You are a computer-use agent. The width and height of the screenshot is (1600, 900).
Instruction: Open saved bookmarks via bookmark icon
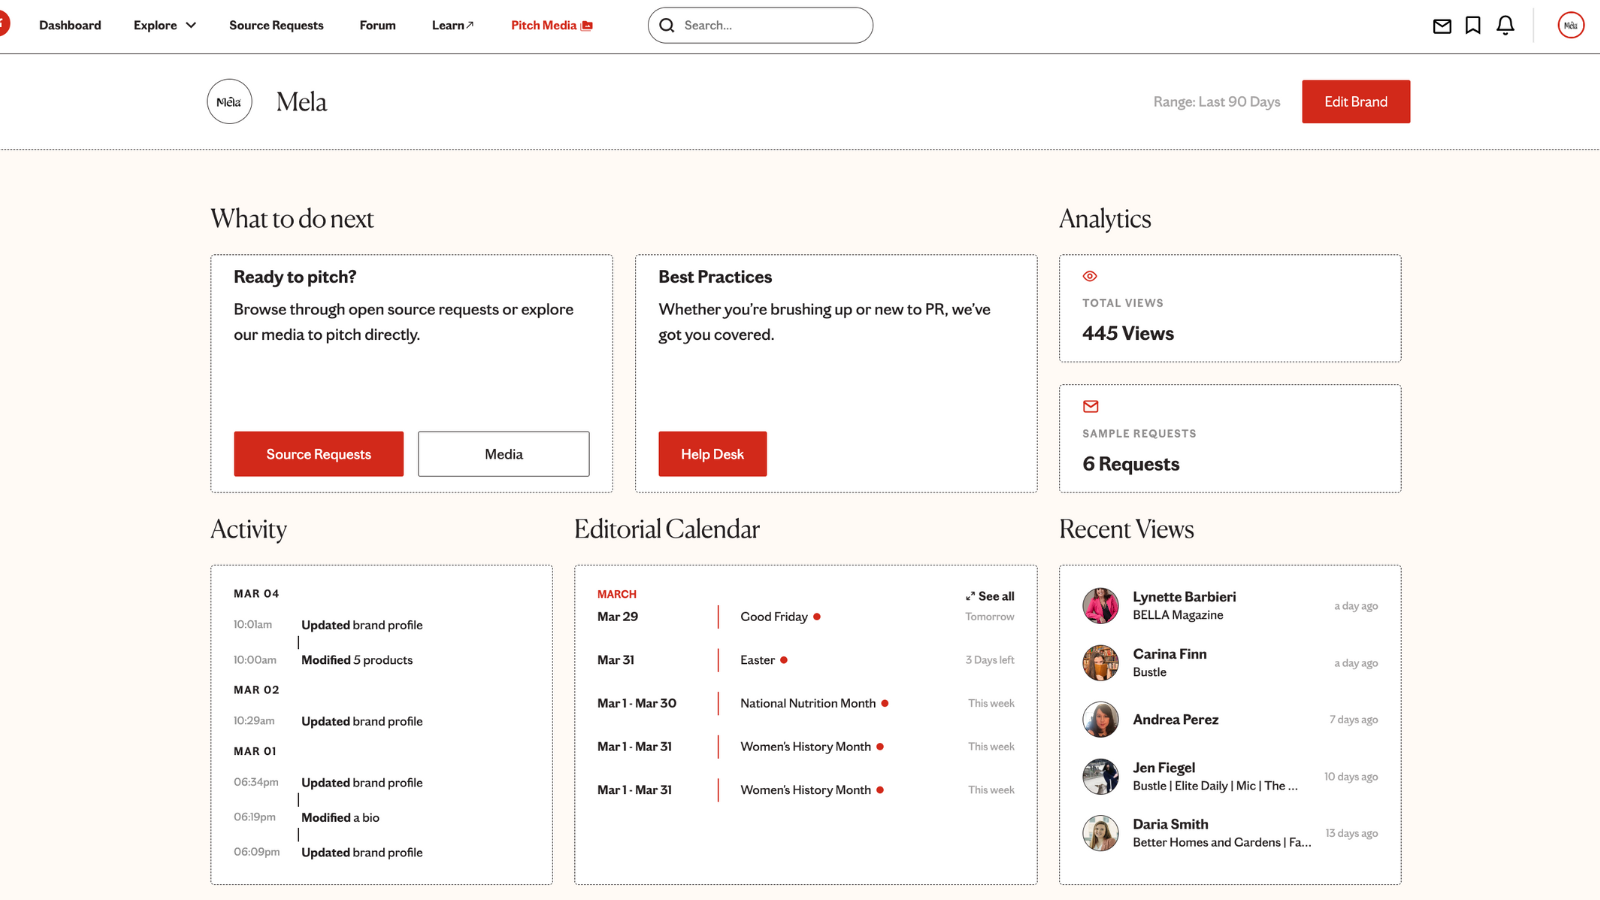[x=1473, y=25]
